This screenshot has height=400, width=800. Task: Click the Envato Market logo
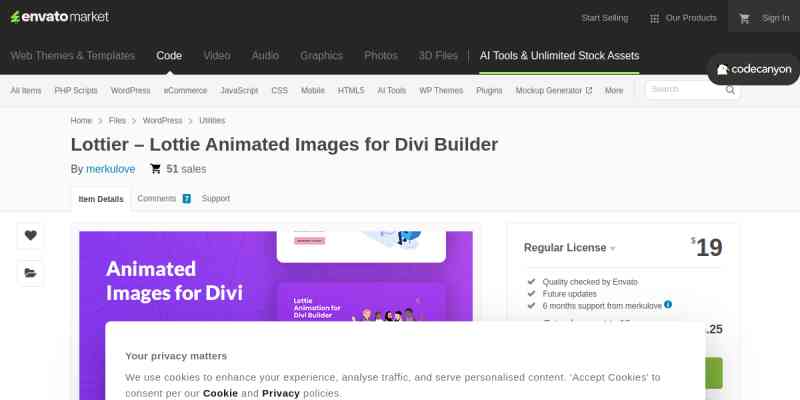tap(59, 17)
